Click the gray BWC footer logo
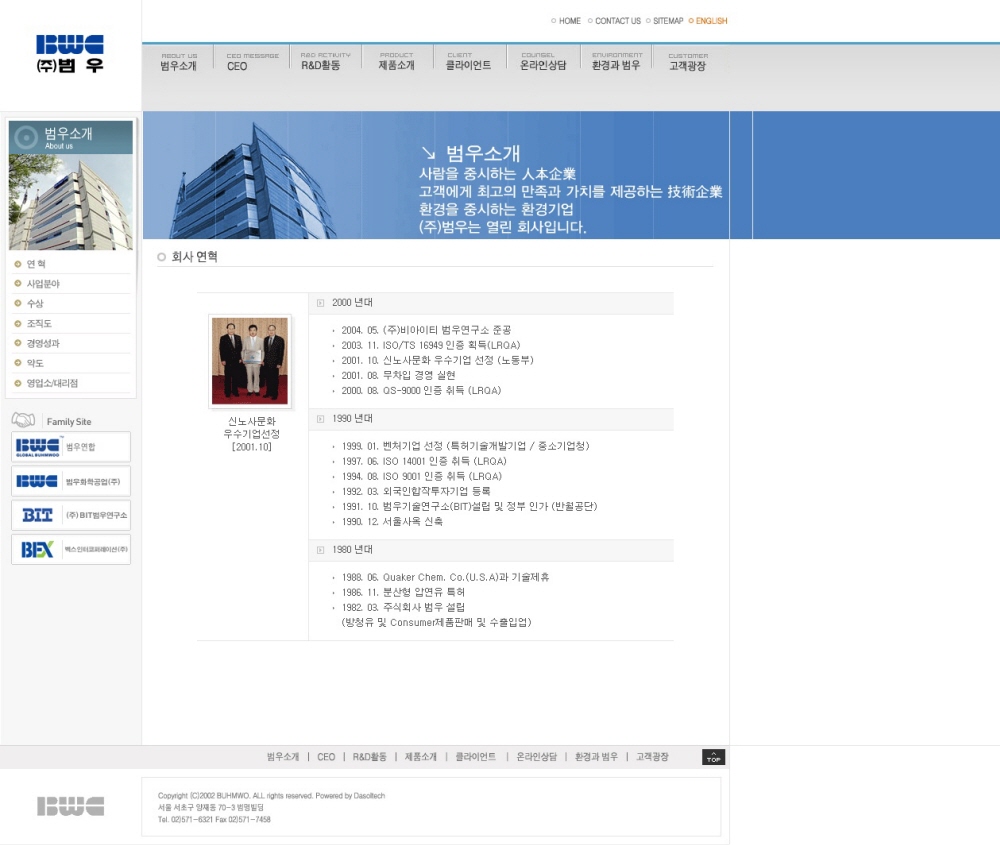Screen dimensions: 1000x845 coord(70,806)
